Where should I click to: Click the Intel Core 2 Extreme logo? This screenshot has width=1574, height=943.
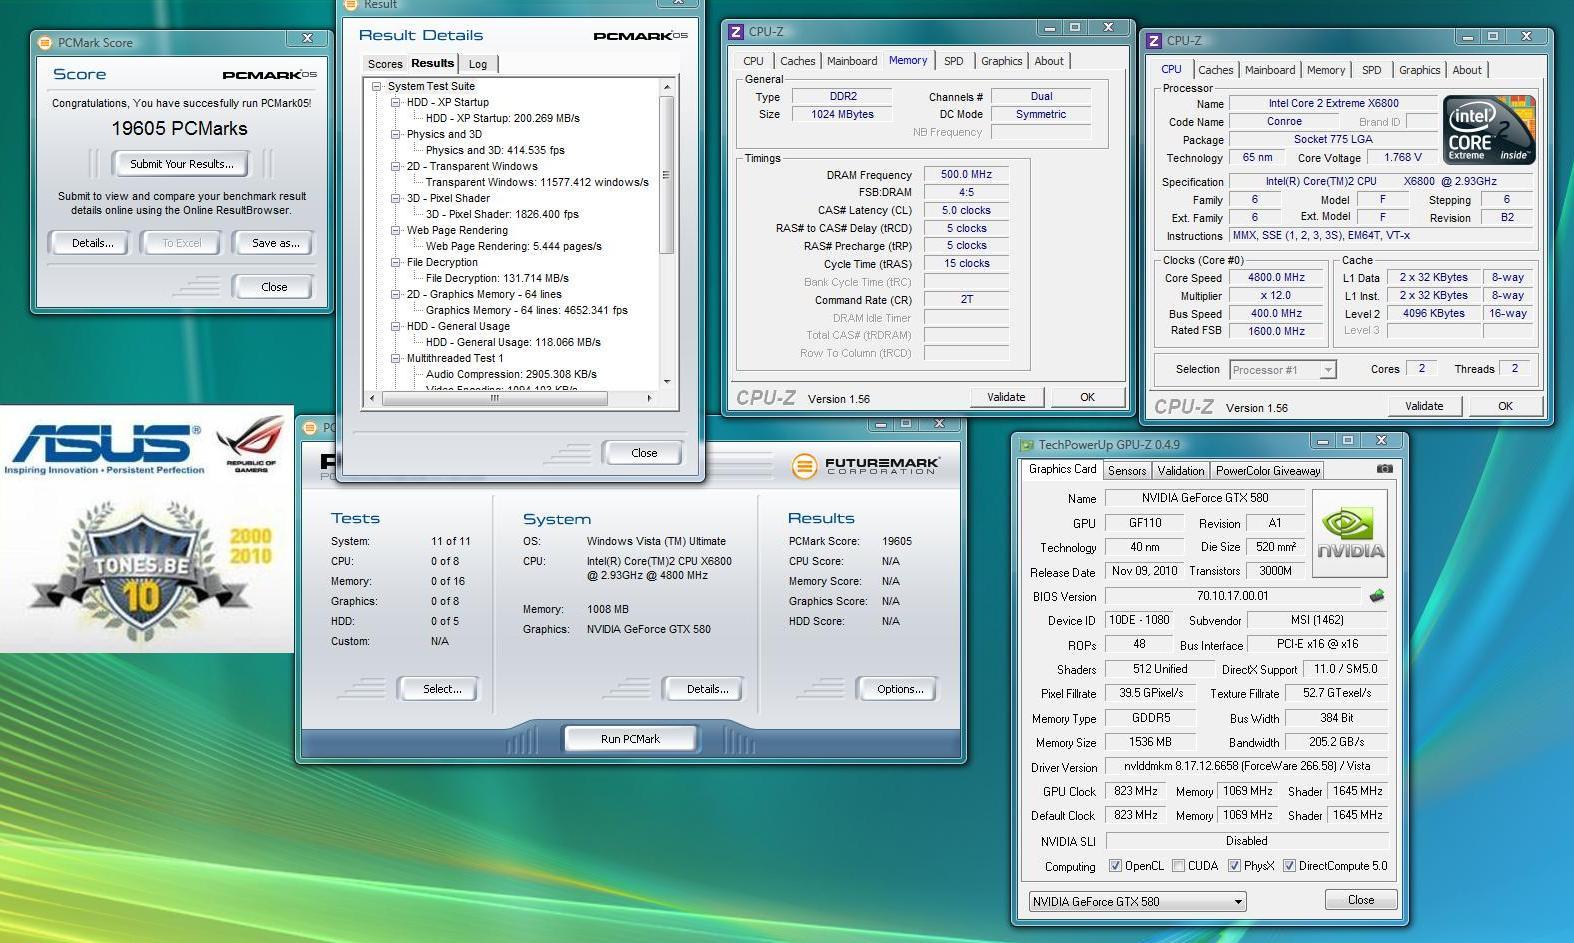point(1489,130)
